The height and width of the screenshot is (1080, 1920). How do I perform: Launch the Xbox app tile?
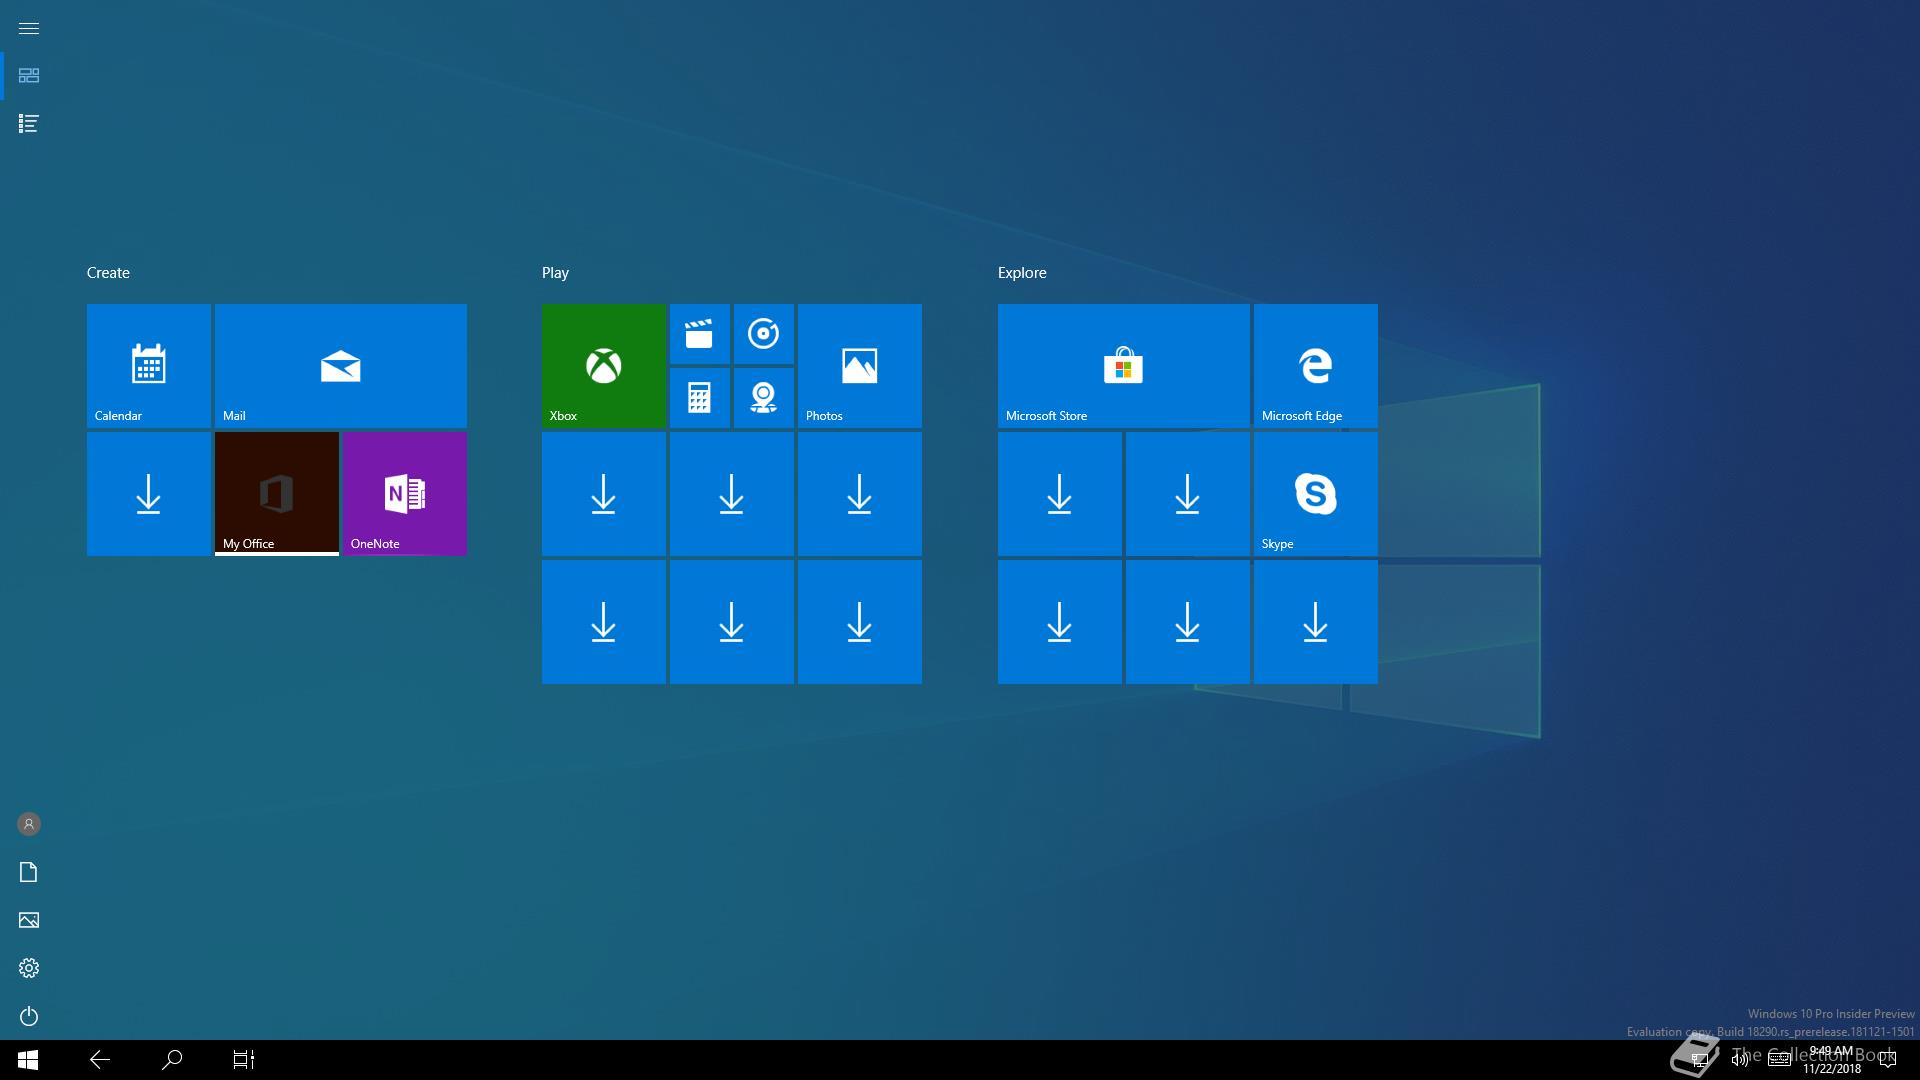pos(603,366)
